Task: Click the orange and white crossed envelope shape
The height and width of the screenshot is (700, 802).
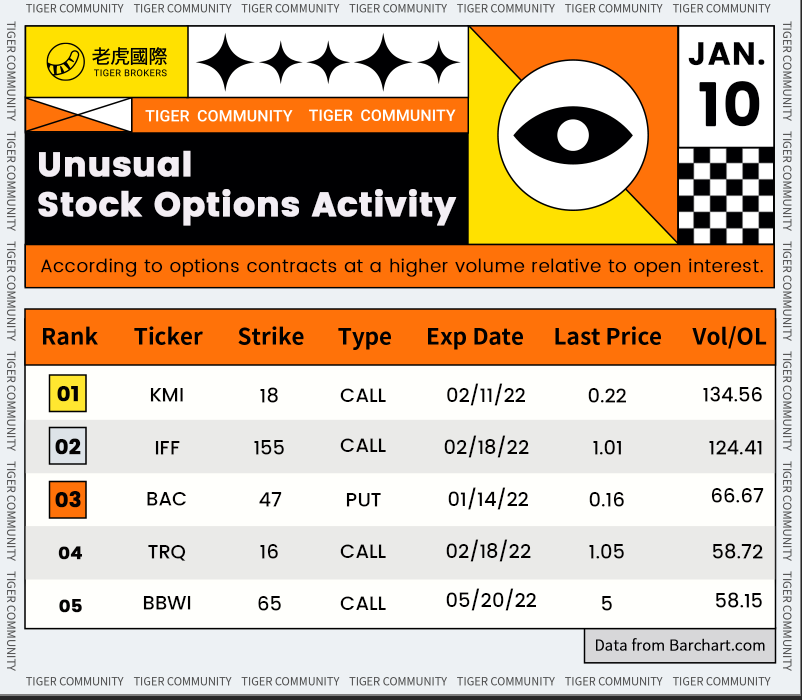Action: (79, 115)
